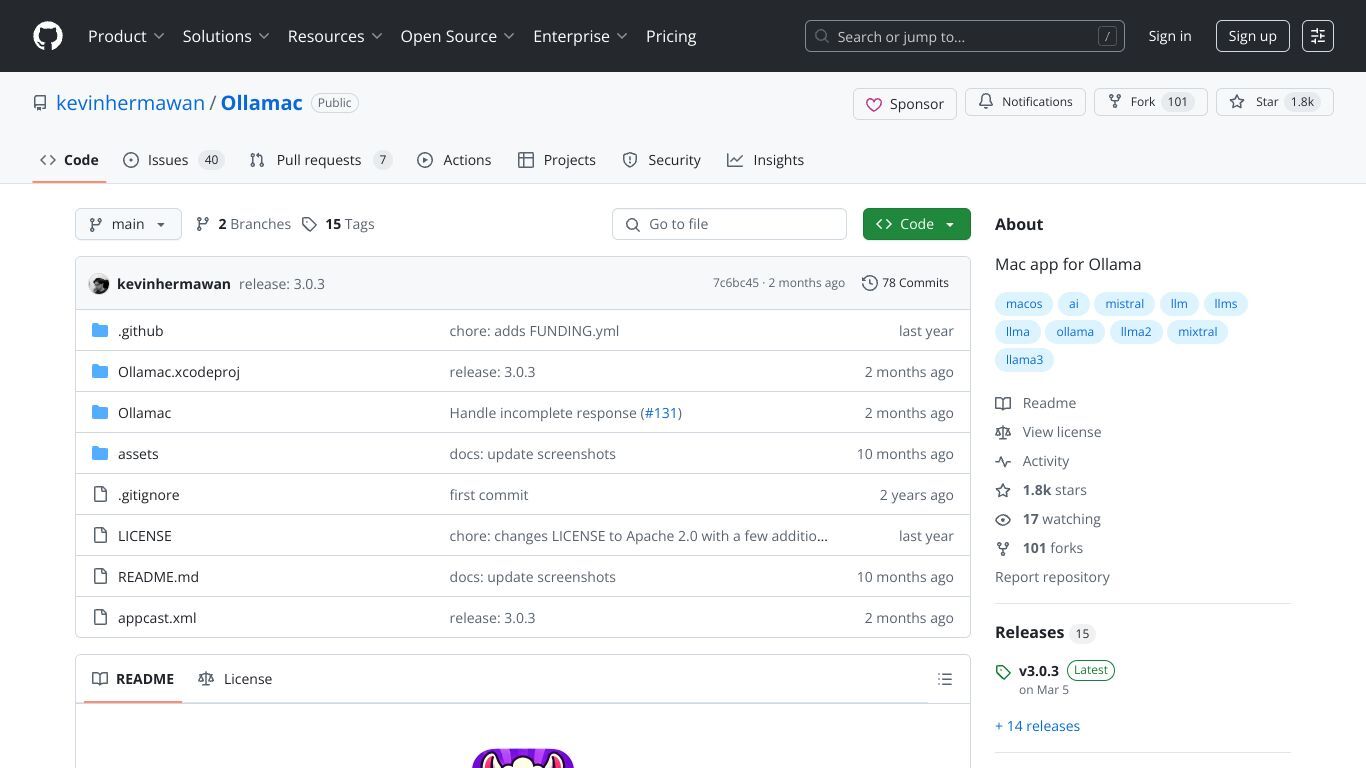Image resolution: width=1366 pixels, height=768 pixels.
Task: Click the Activity pulse icon
Action: (1003, 461)
